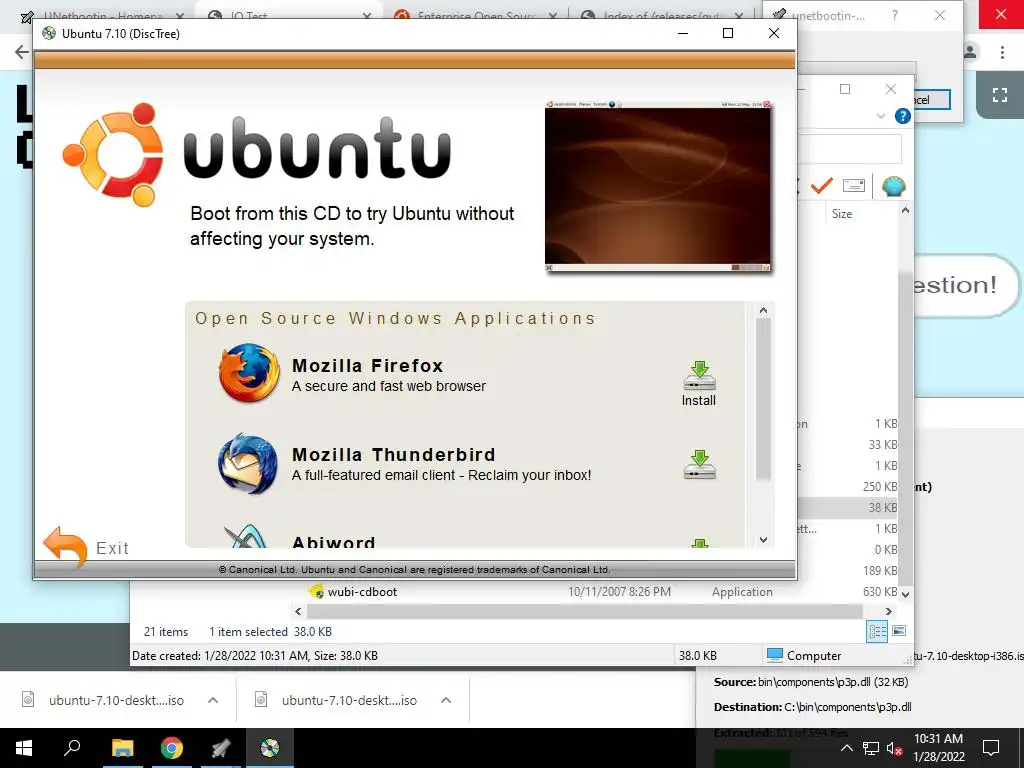This screenshot has width=1024, height=768.
Task: Open second ubuntu-7.10 iso download item
Action: coord(336,700)
